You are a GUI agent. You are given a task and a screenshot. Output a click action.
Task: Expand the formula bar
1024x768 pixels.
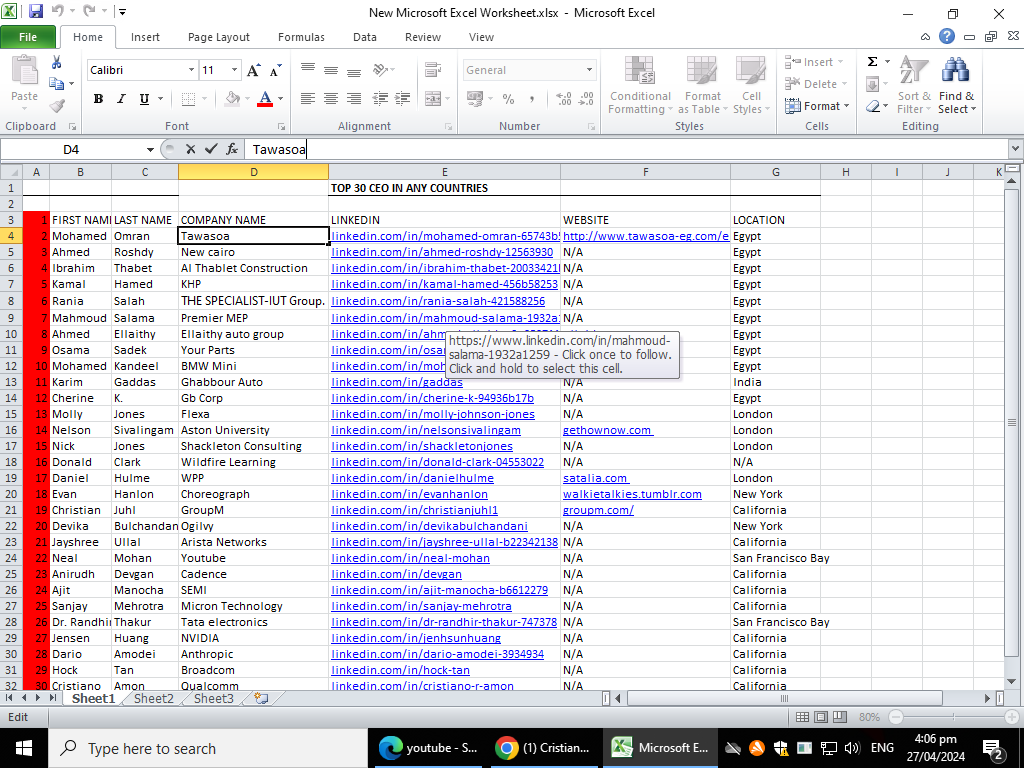click(1015, 149)
